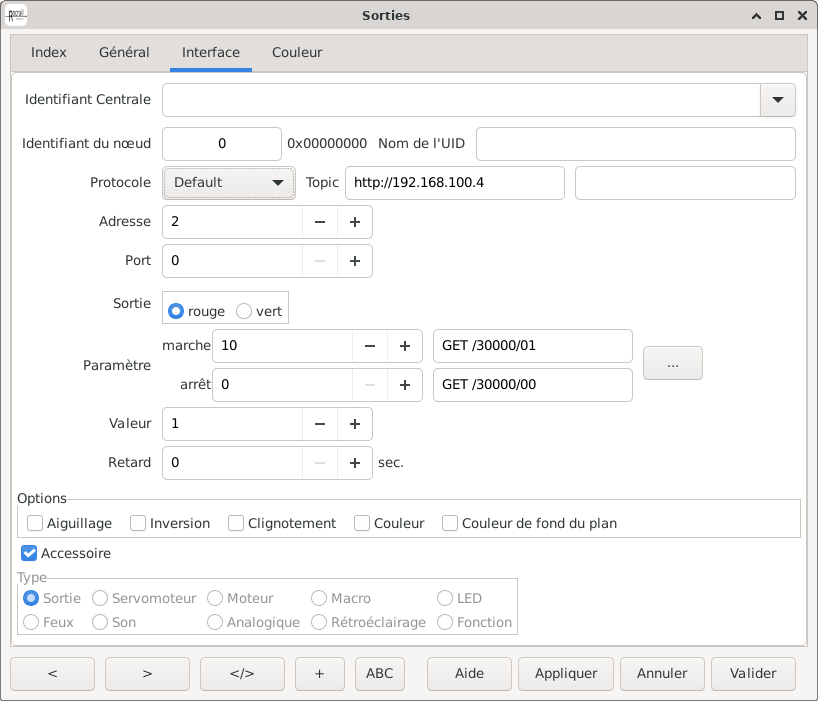818x701 pixels.
Task: Uncheck the Accessoire checkbox
Action: [x=30, y=553]
